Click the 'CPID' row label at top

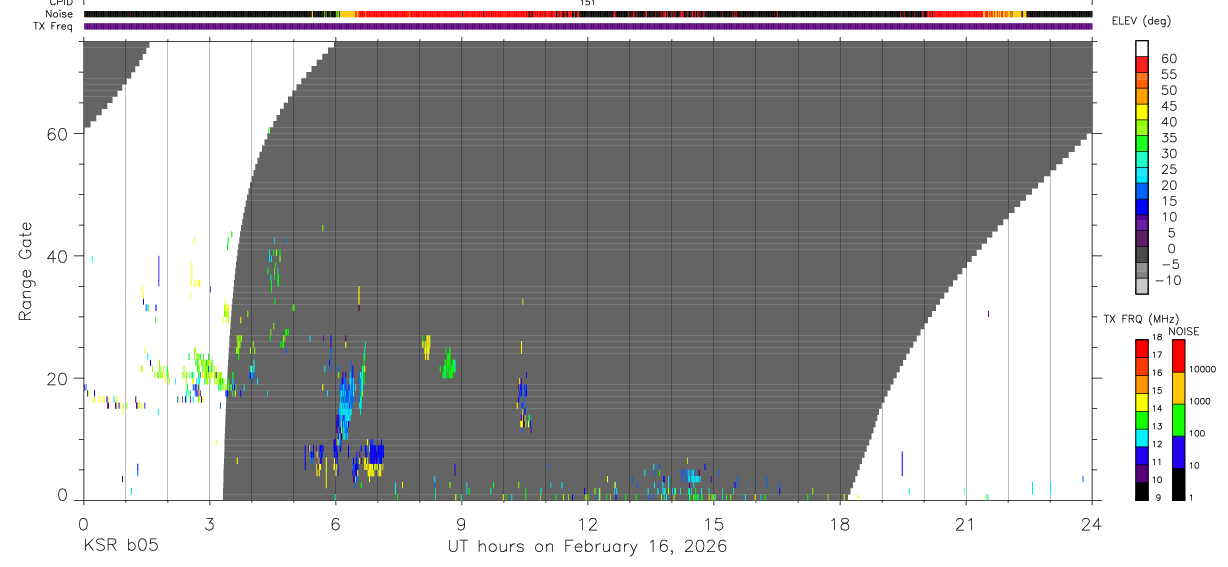coord(59,3)
